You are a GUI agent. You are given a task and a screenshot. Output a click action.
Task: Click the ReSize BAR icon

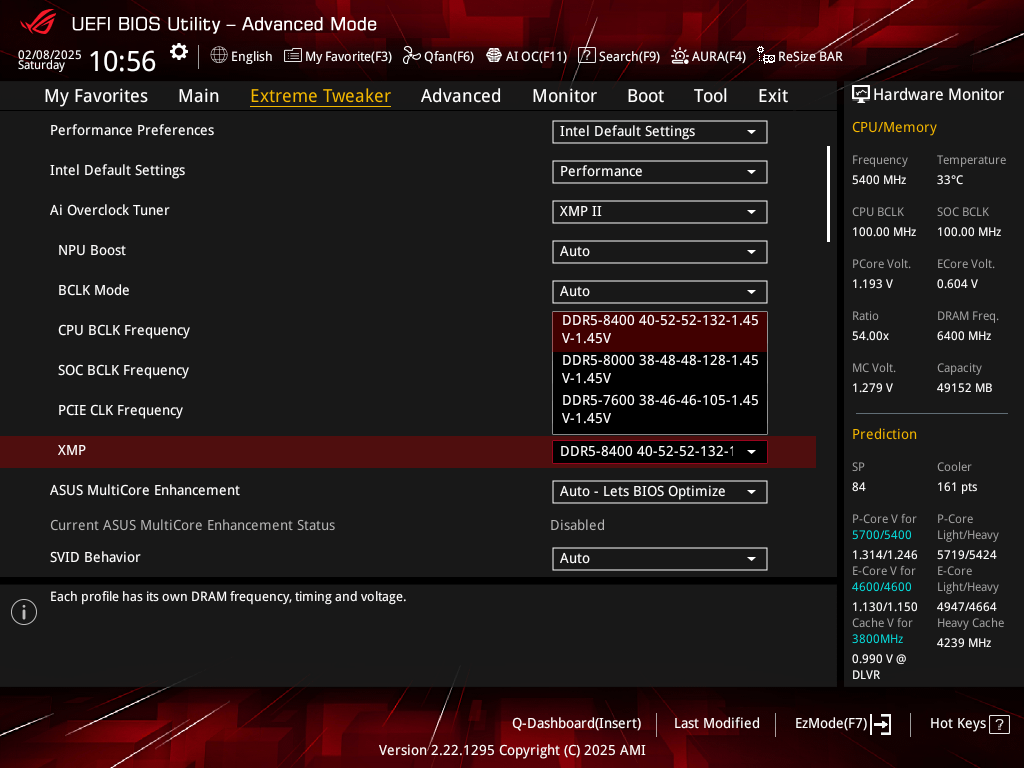pos(765,56)
